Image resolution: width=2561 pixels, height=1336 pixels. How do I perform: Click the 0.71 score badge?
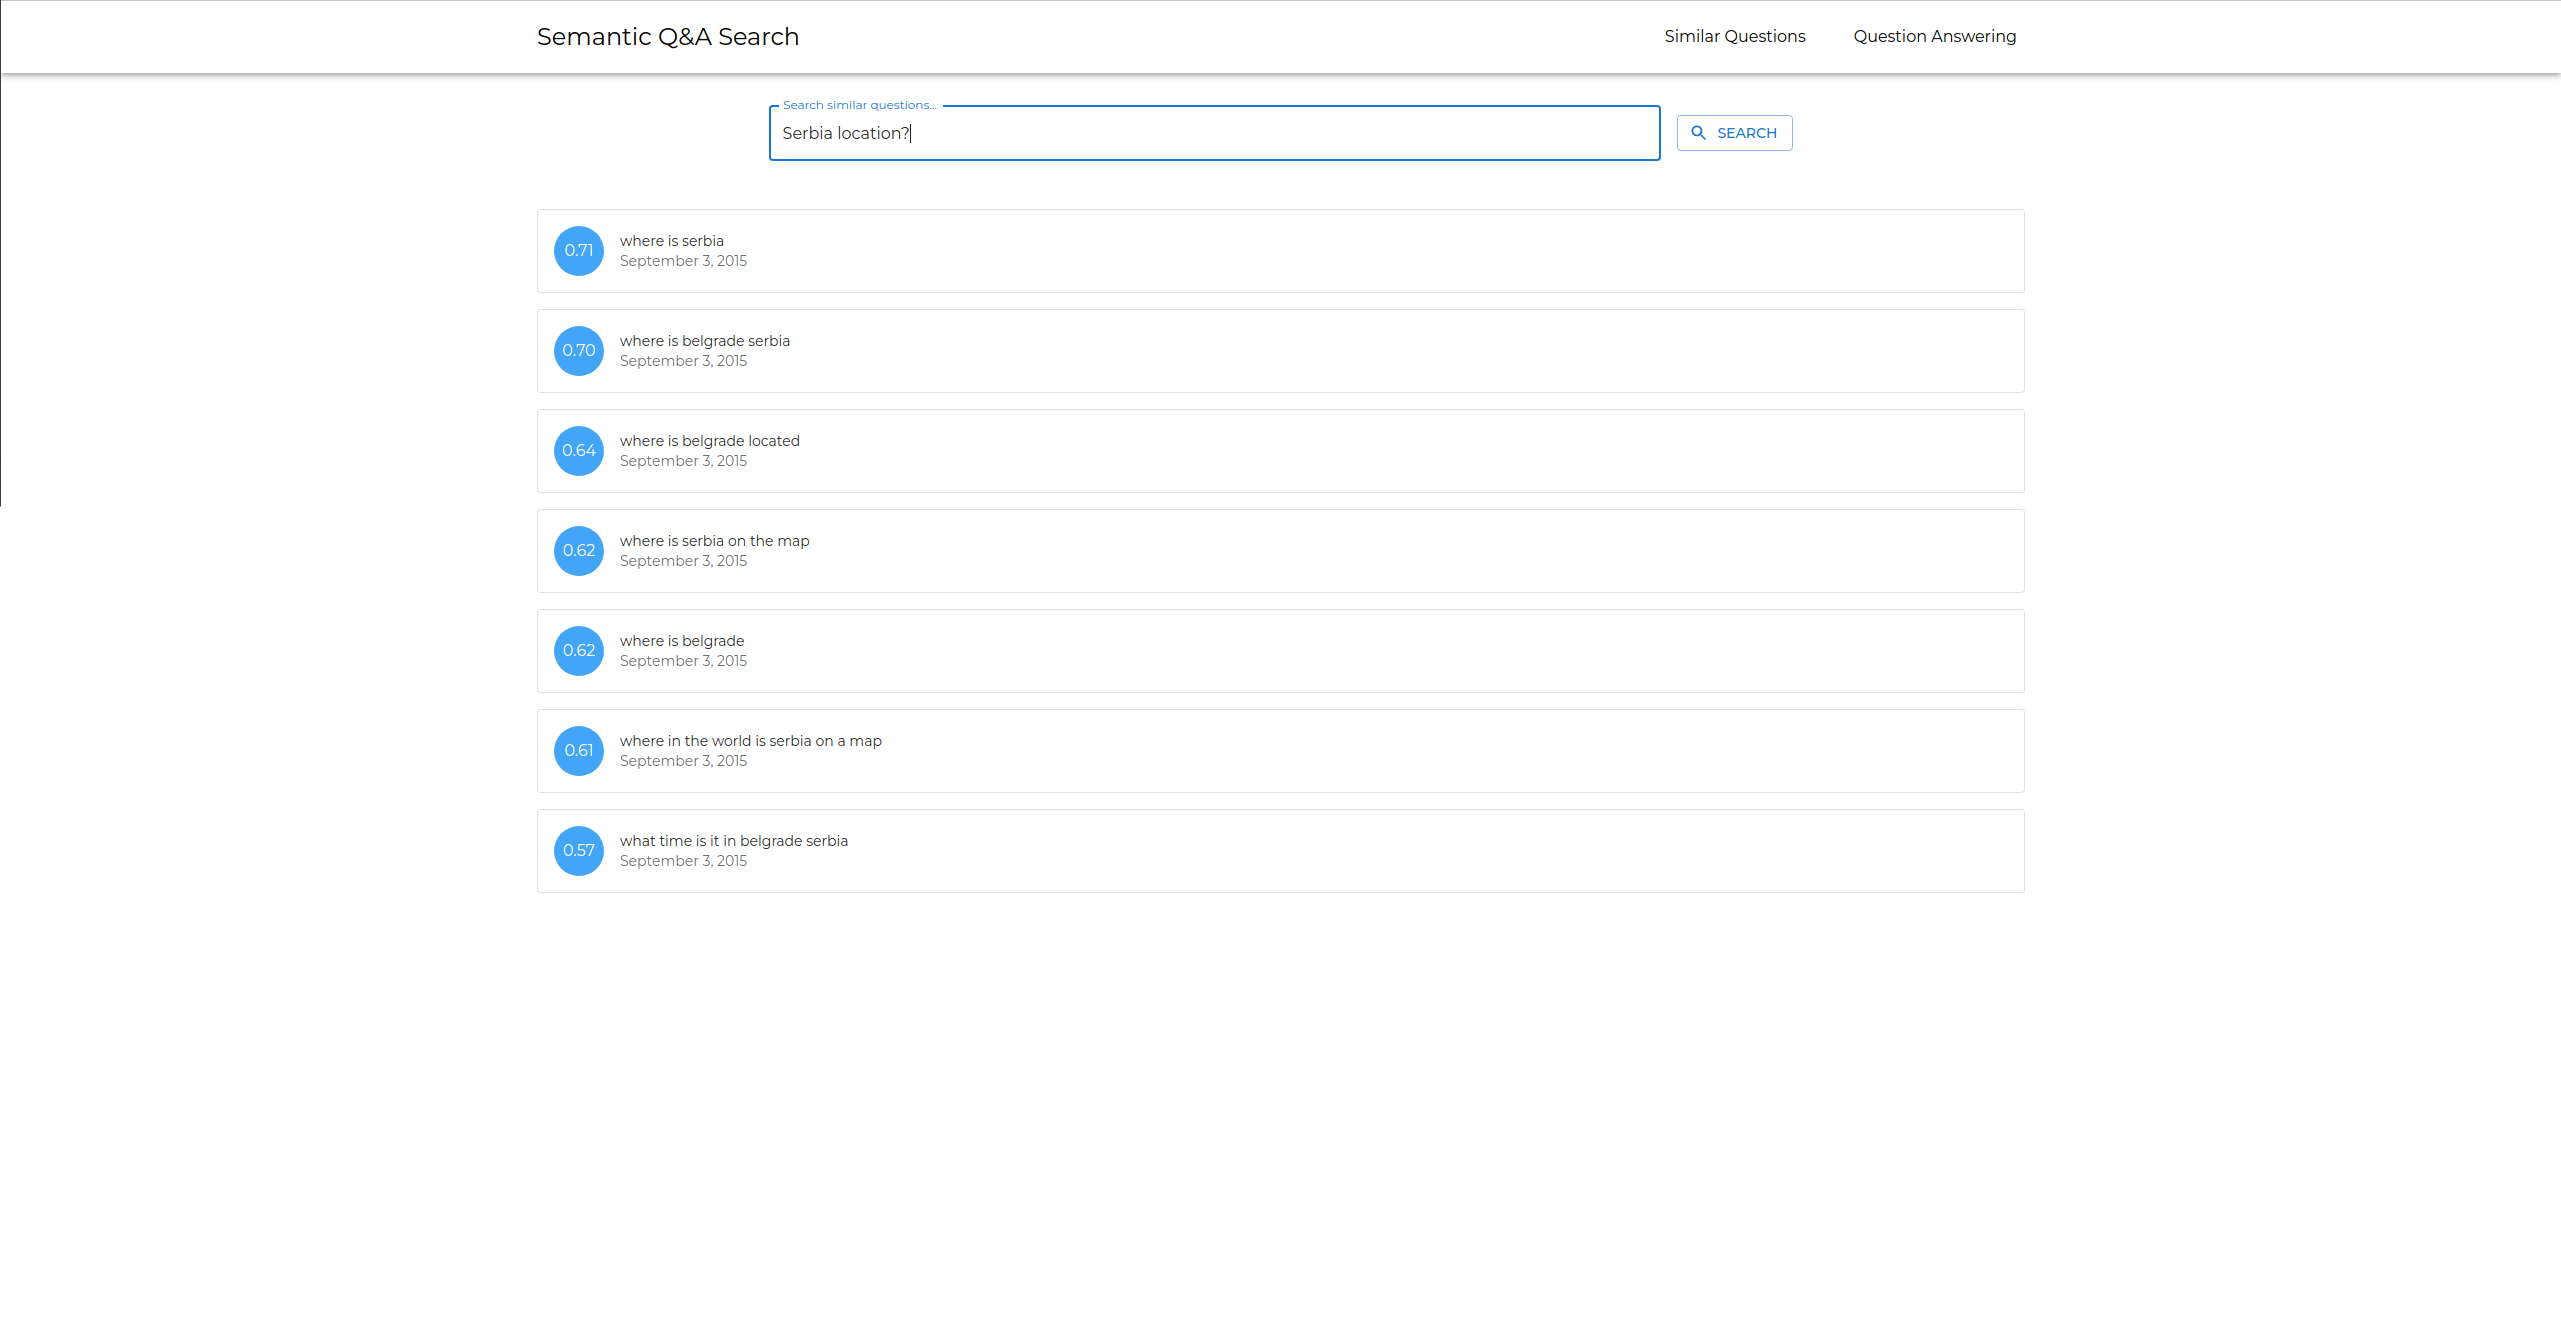579,251
